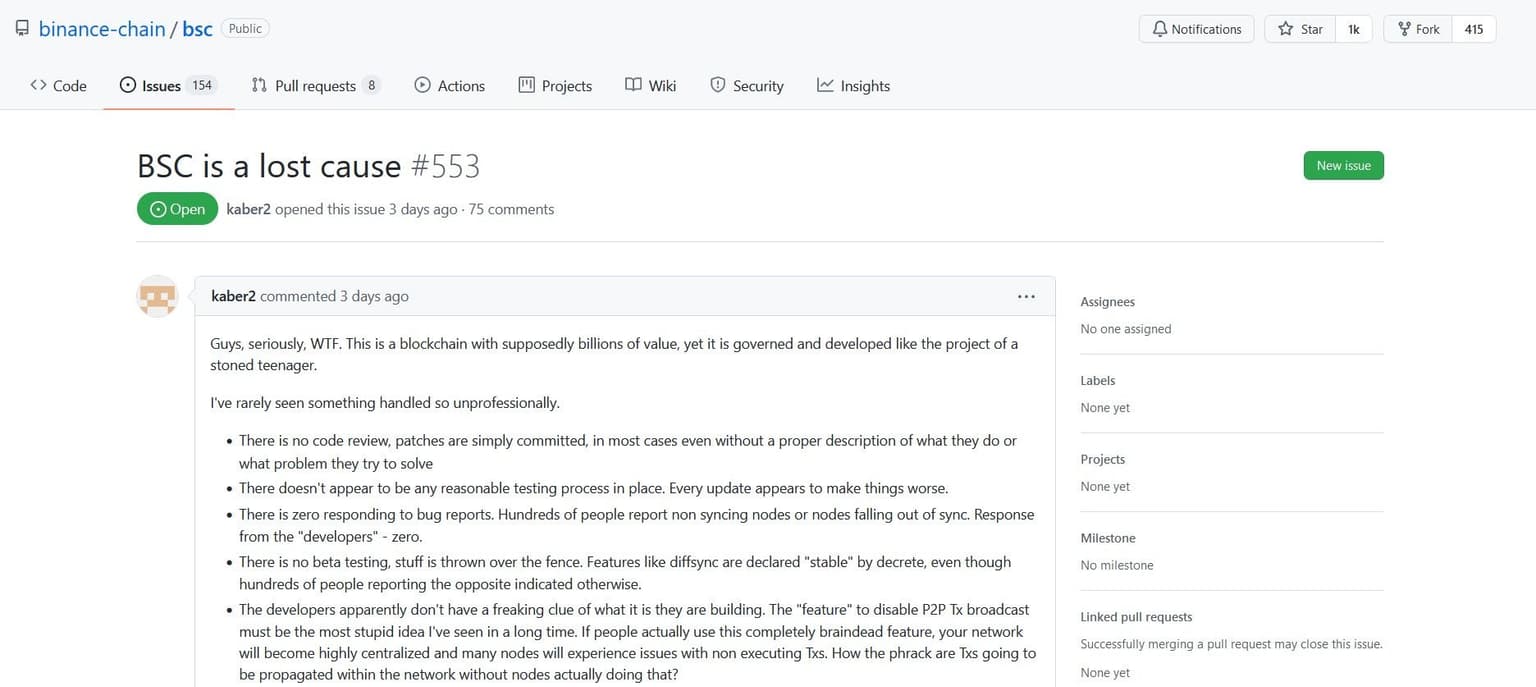
Task: Open the Code tab
Action: [x=59, y=86]
